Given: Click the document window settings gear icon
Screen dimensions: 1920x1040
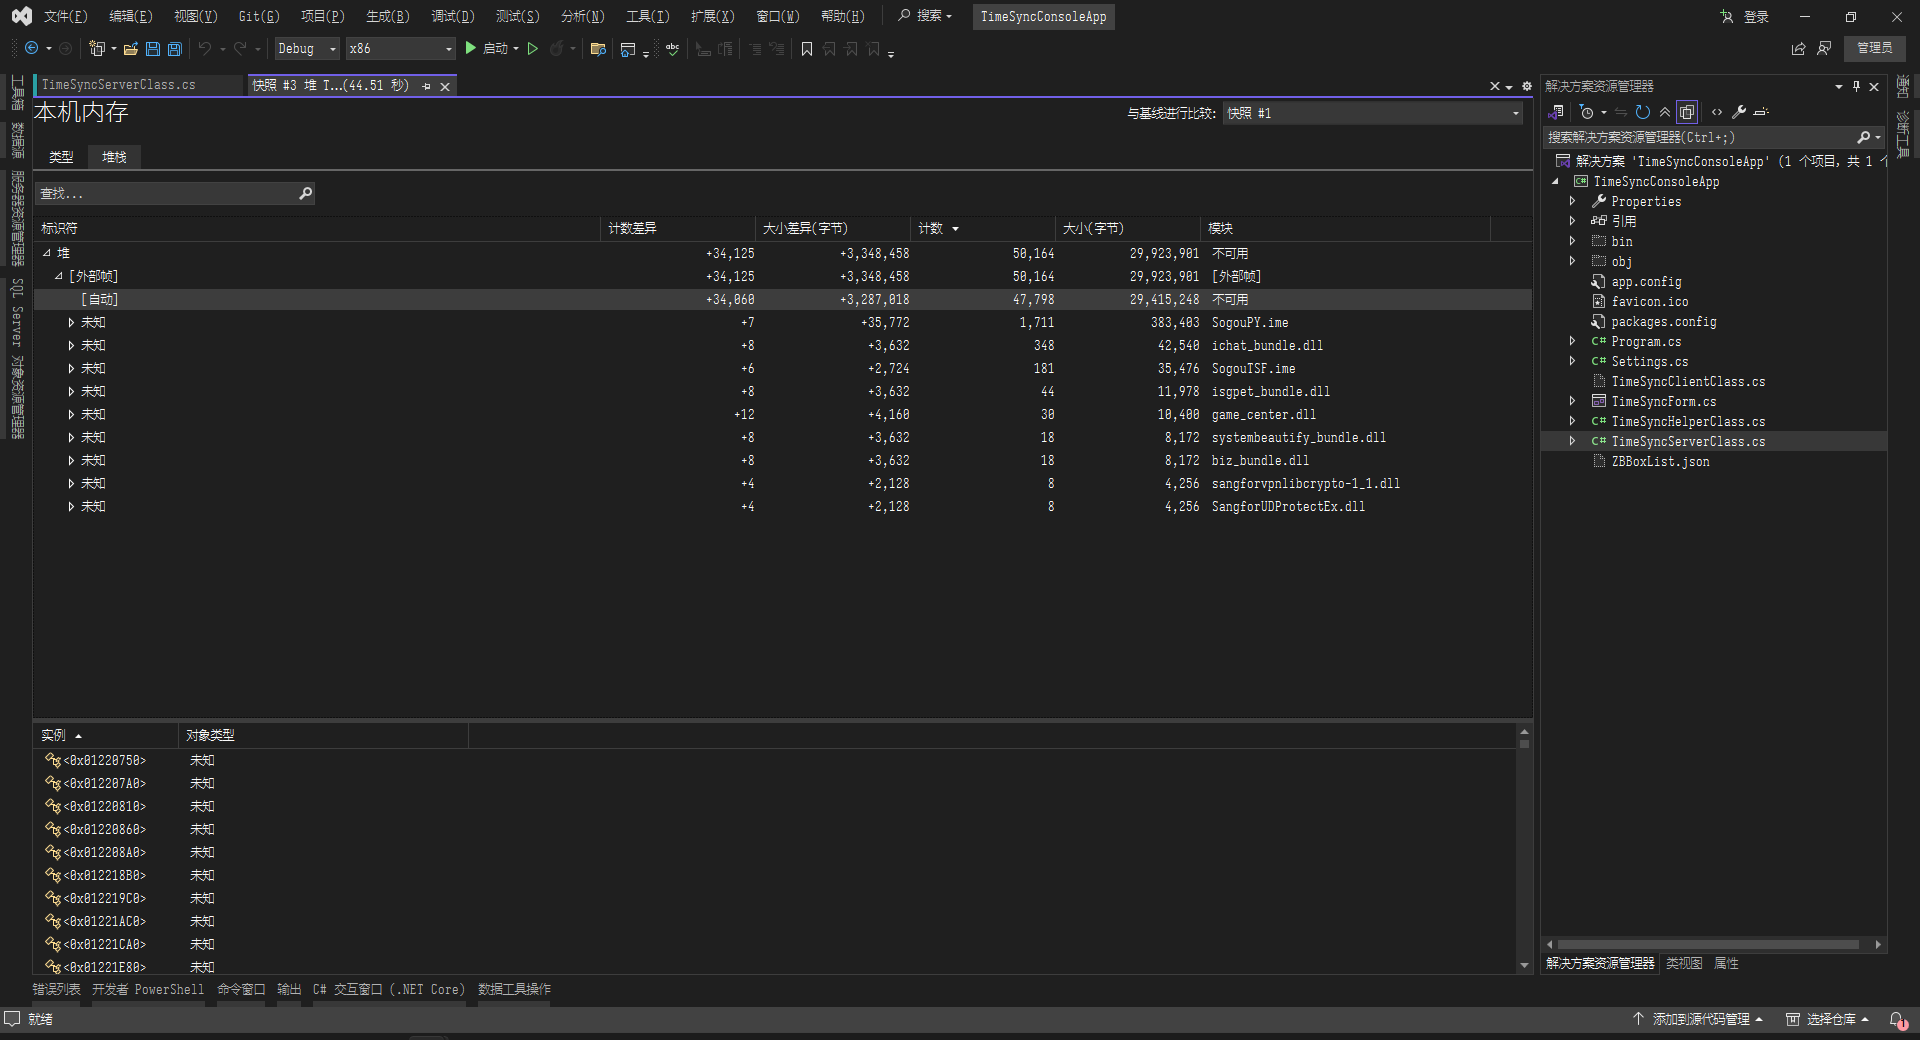Looking at the screenshot, I should click(1527, 86).
